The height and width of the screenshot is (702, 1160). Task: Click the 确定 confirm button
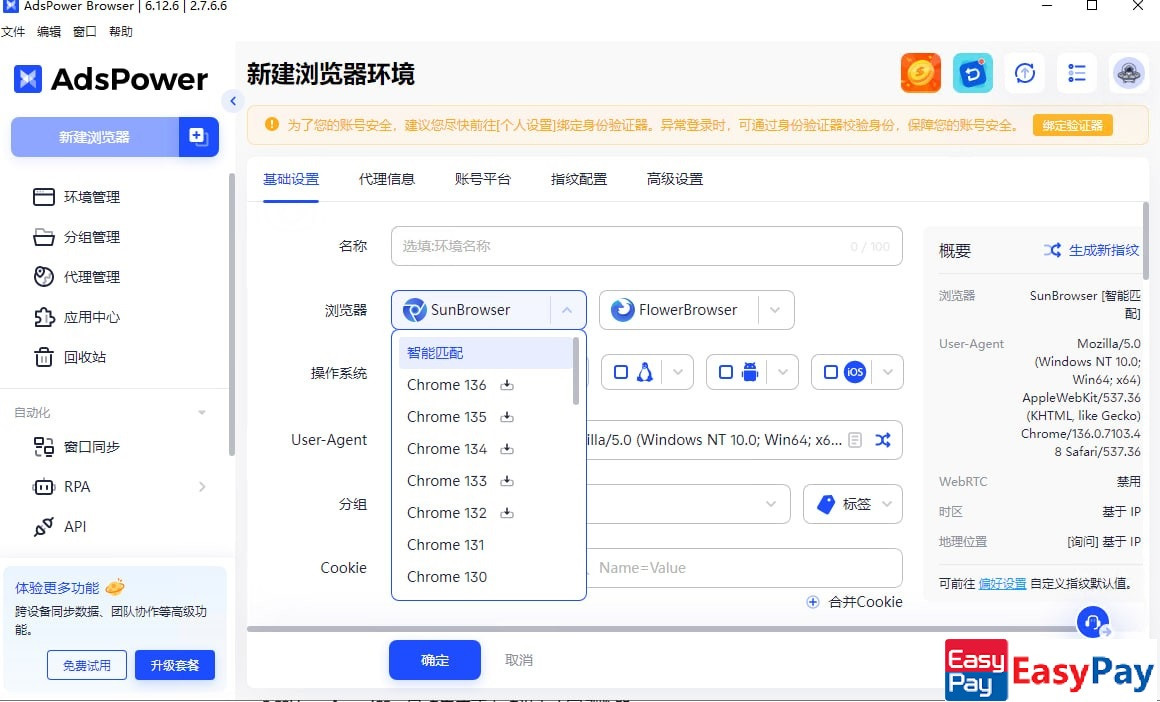tap(435, 660)
